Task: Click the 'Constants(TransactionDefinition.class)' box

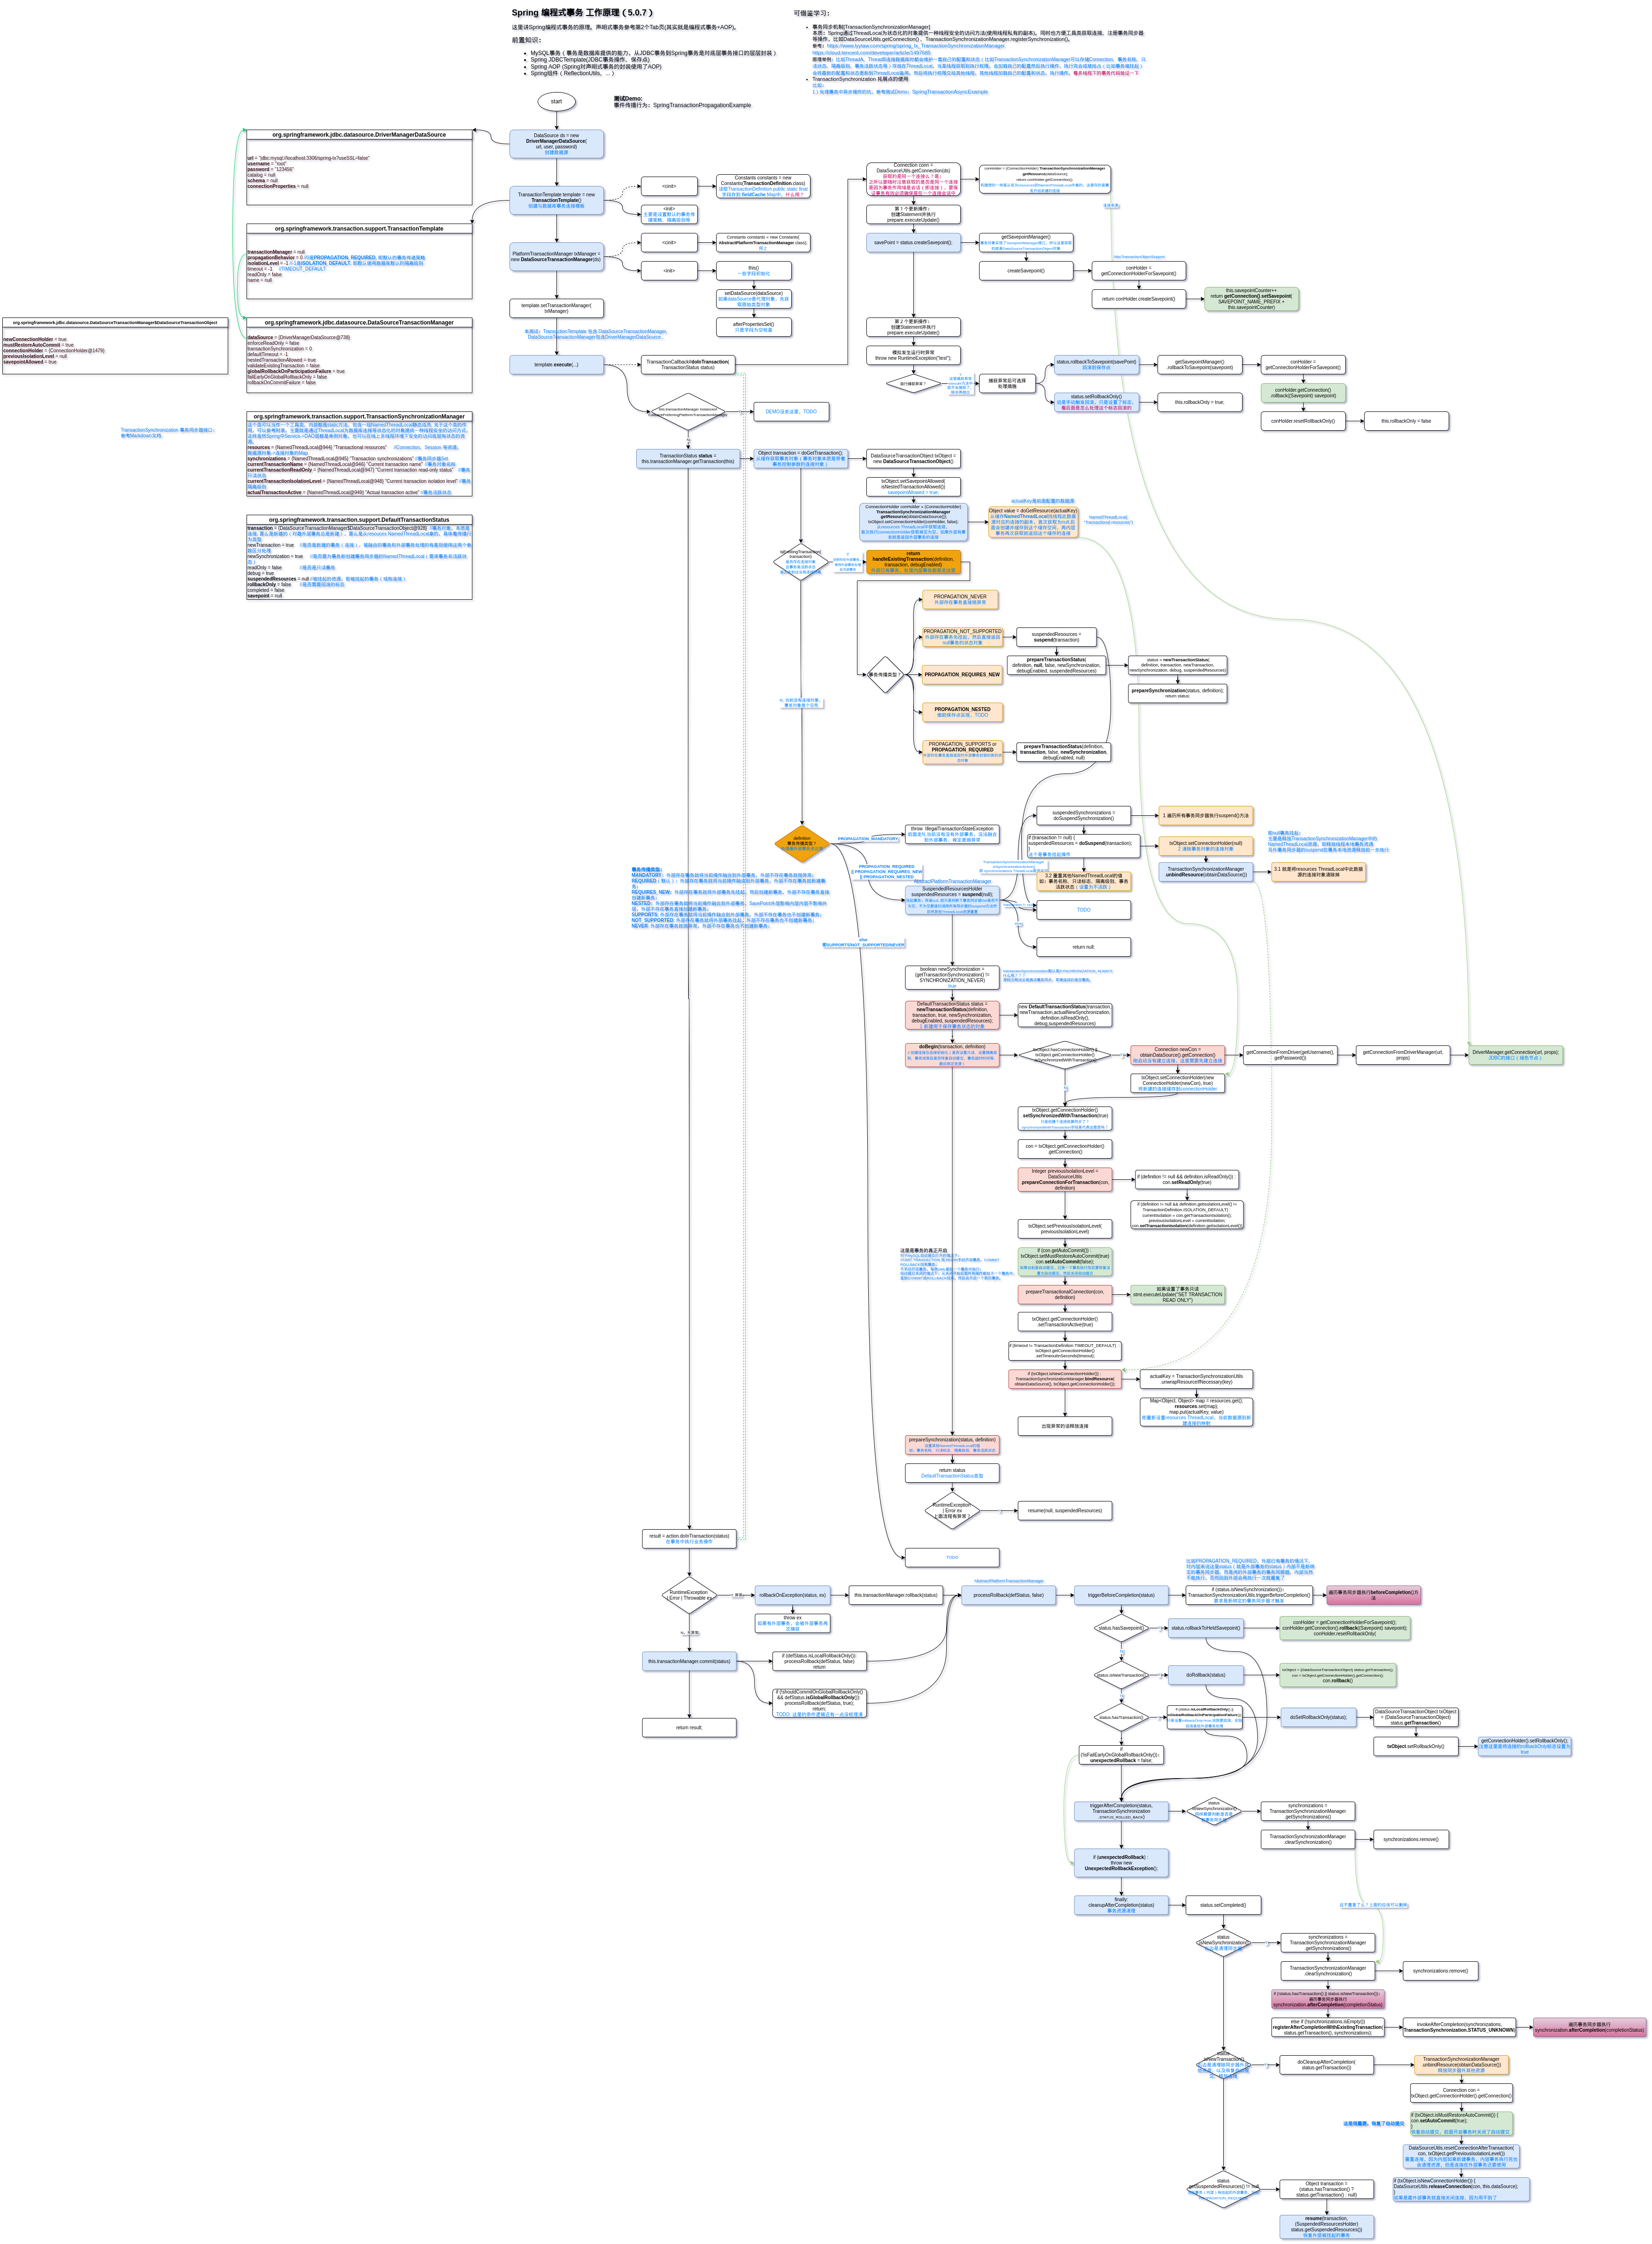Action: coord(763,186)
